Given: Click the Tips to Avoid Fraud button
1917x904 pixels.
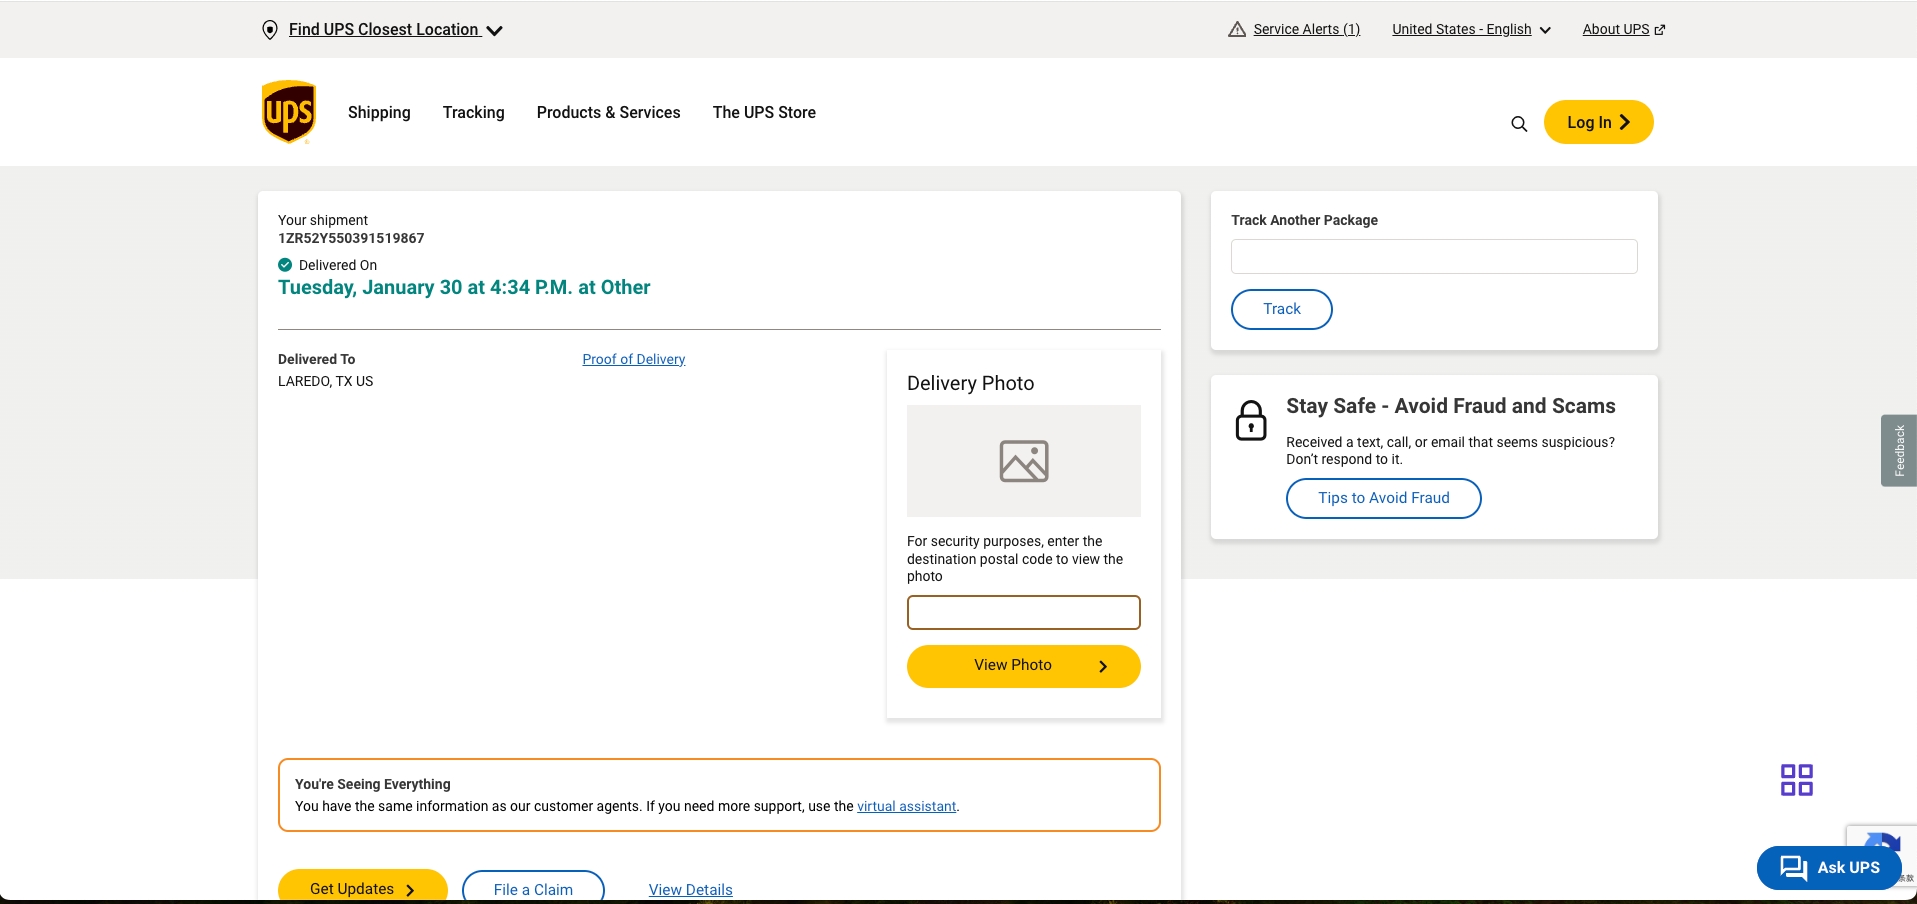Looking at the screenshot, I should [1383, 499].
